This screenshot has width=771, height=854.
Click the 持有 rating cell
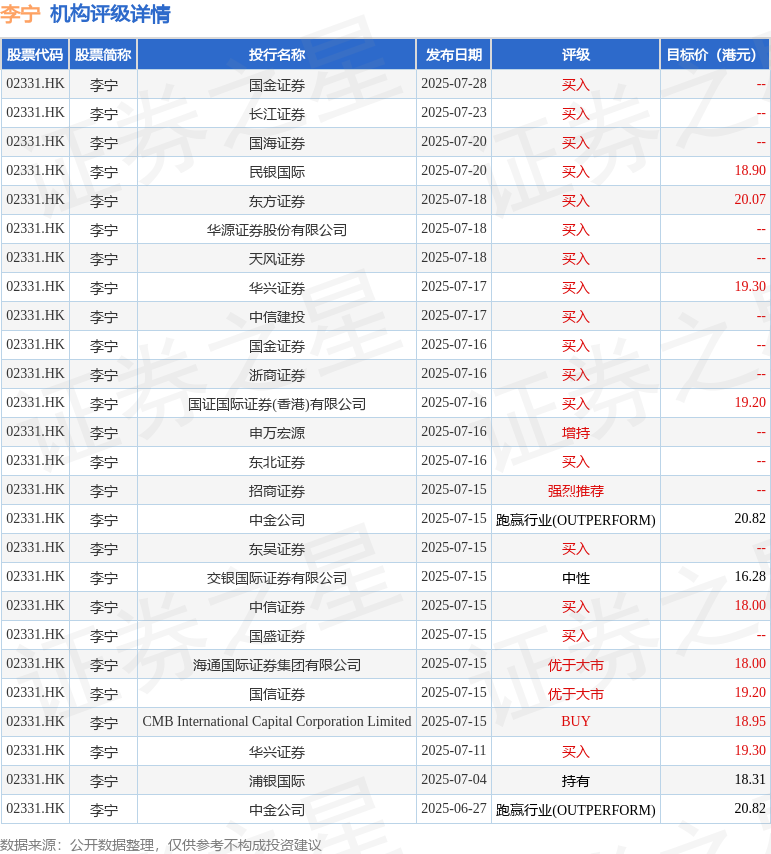[576, 780]
